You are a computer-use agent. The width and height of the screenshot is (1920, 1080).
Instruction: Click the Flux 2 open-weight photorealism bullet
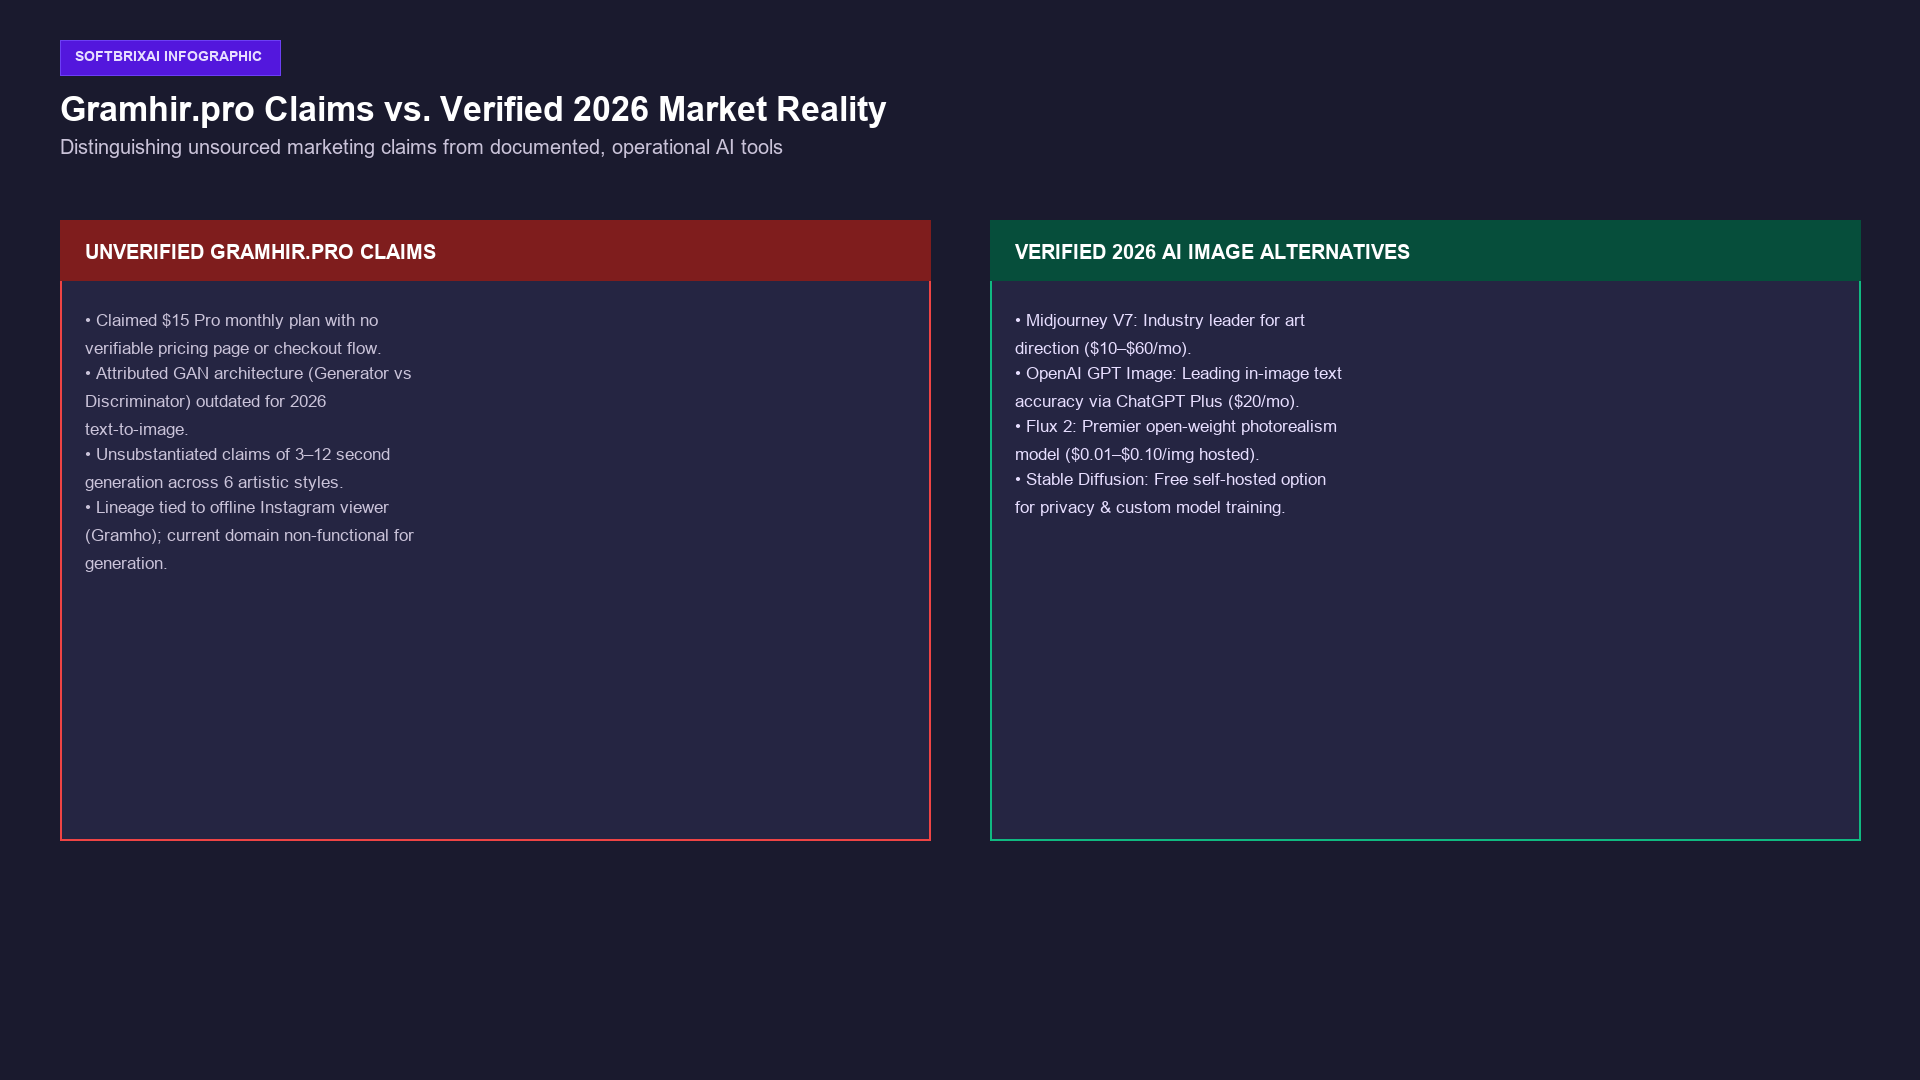[1176, 440]
